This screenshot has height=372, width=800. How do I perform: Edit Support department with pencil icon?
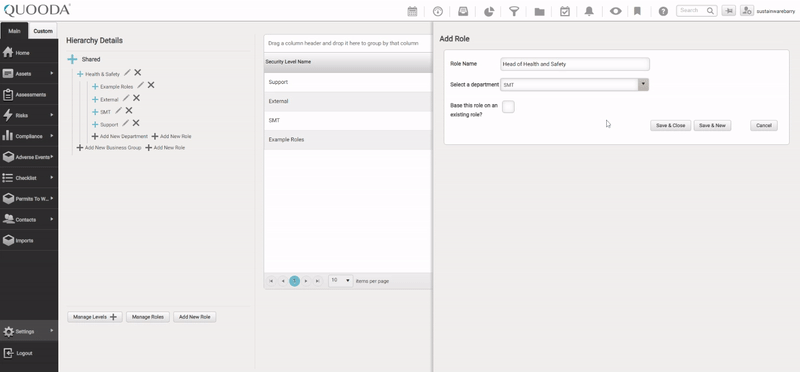[126, 123]
